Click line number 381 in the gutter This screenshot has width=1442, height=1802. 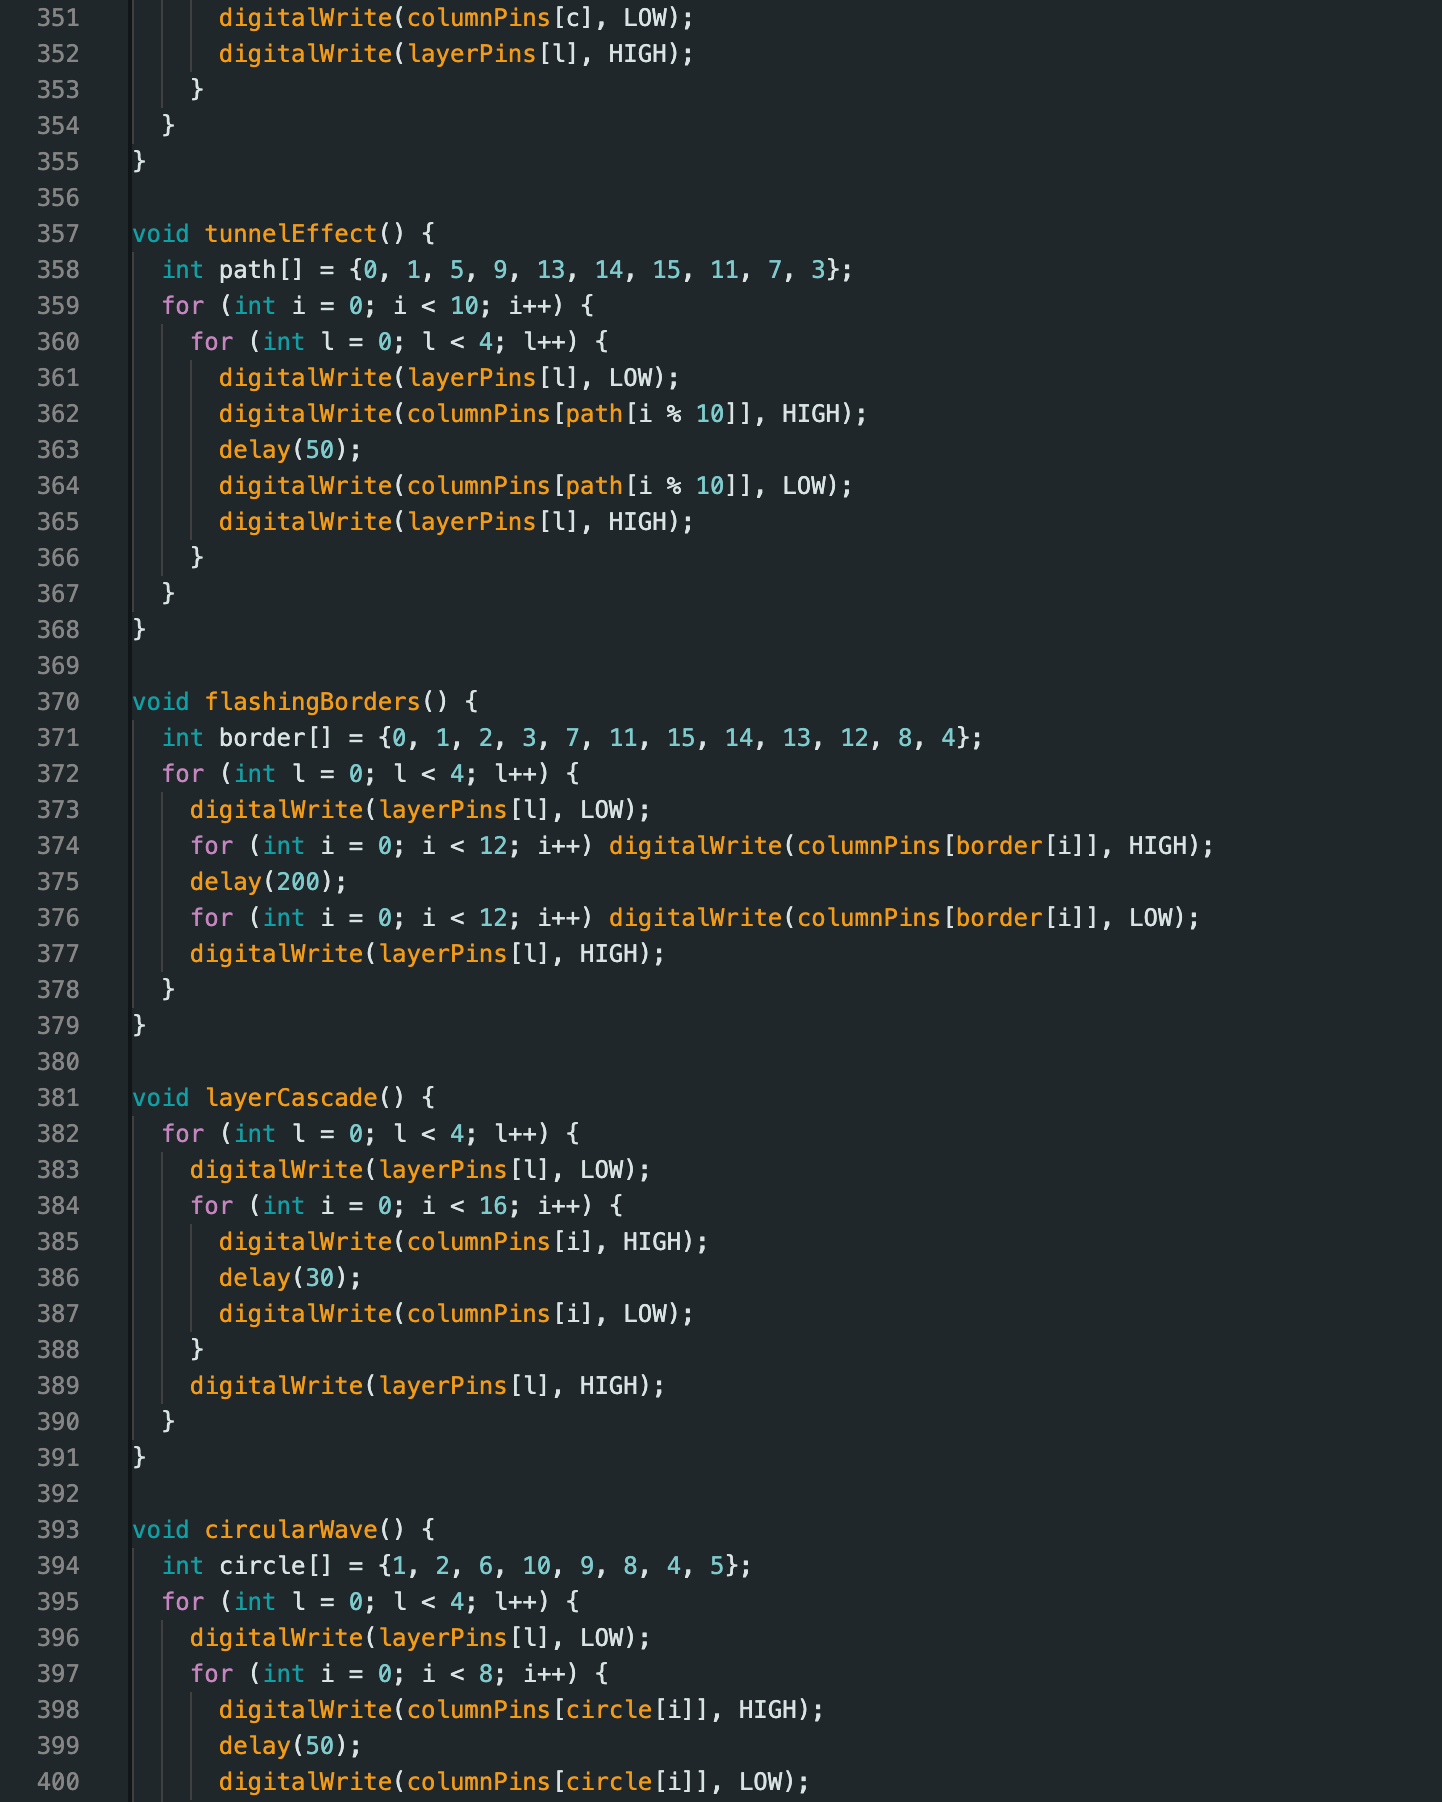click(58, 1098)
